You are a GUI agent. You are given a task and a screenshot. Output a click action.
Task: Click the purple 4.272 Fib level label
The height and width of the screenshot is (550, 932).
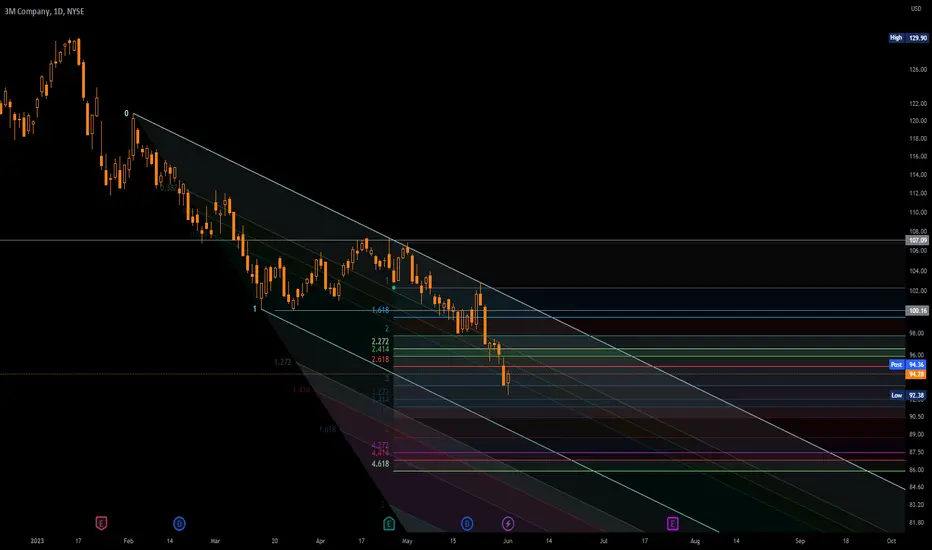pos(380,445)
